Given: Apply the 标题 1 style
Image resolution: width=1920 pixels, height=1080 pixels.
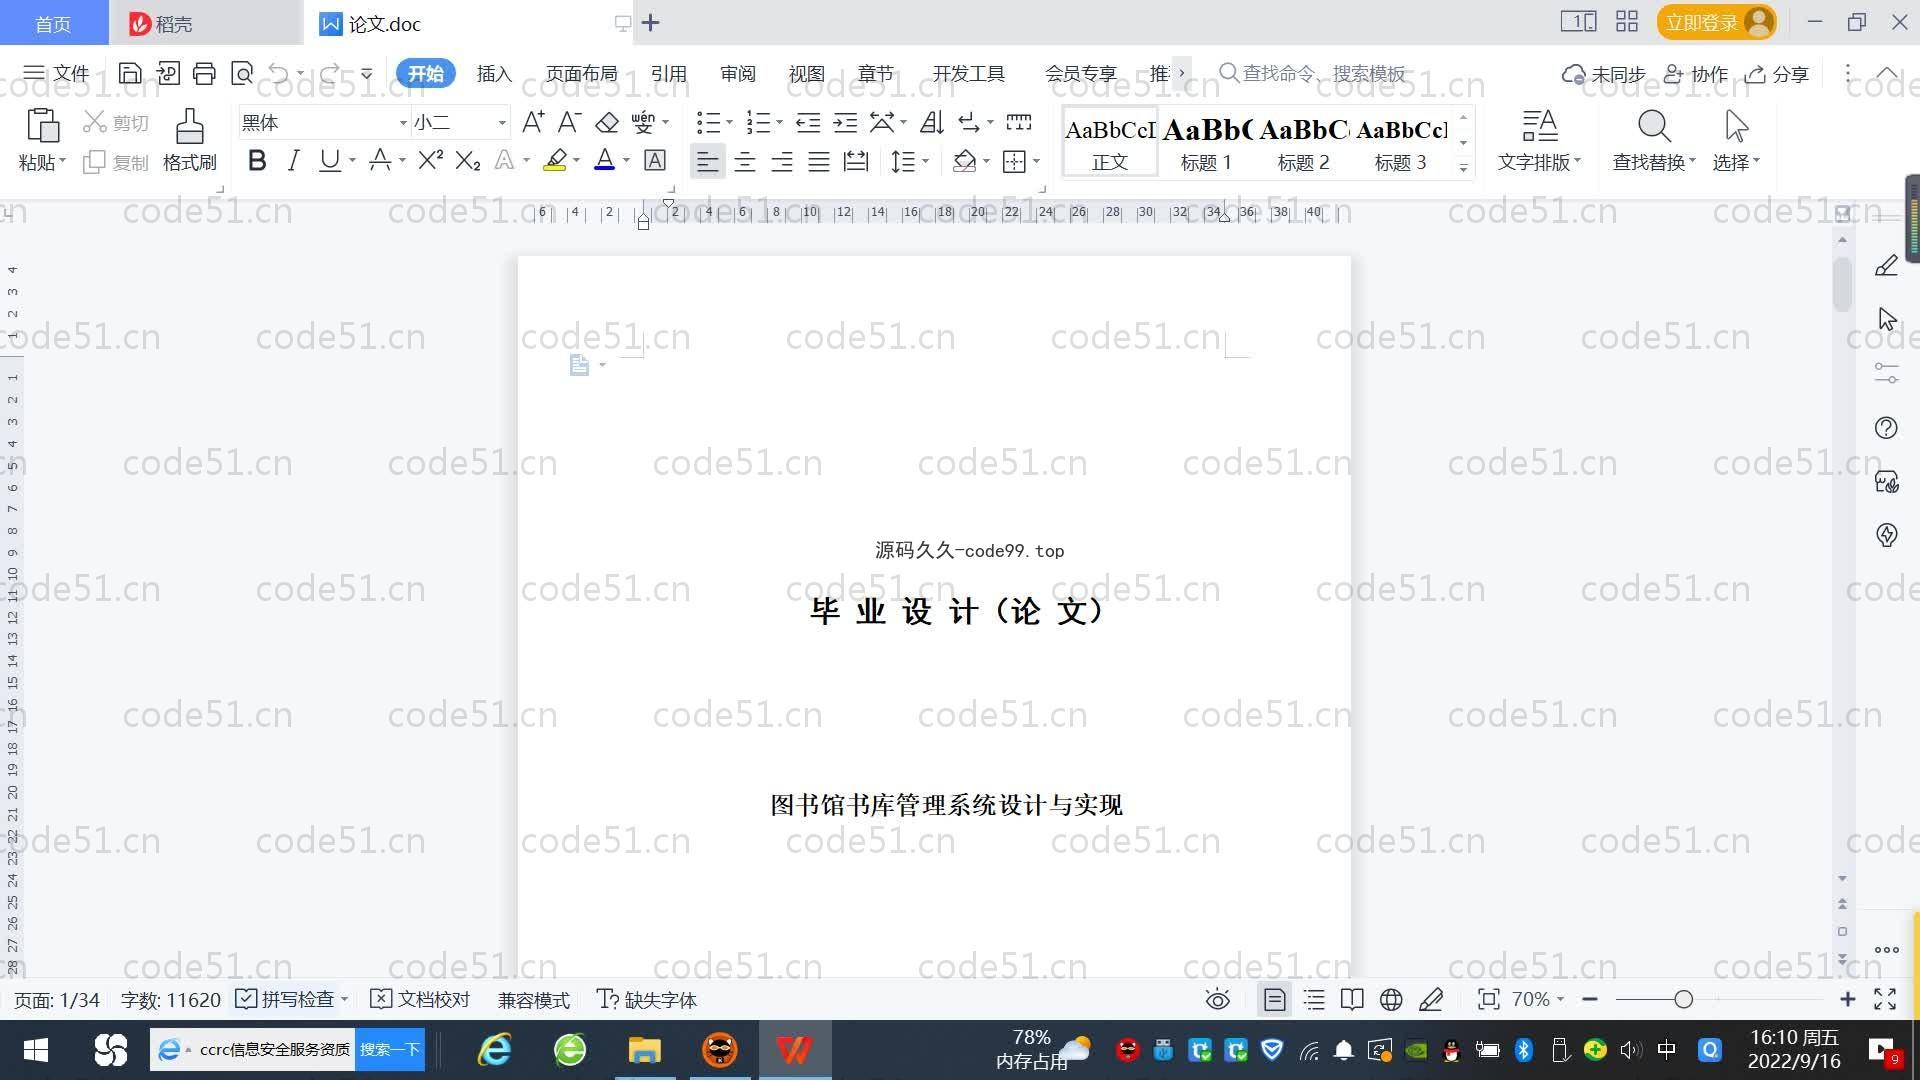Looking at the screenshot, I should click(x=1206, y=143).
